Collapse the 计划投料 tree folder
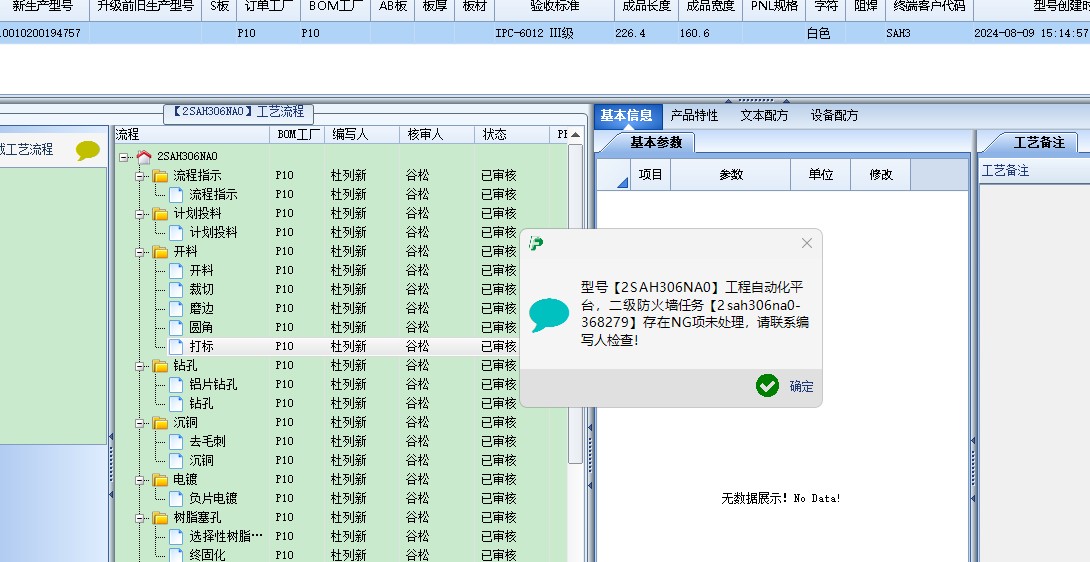This screenshot has height=562, width=1090. [x=140, y=214]
